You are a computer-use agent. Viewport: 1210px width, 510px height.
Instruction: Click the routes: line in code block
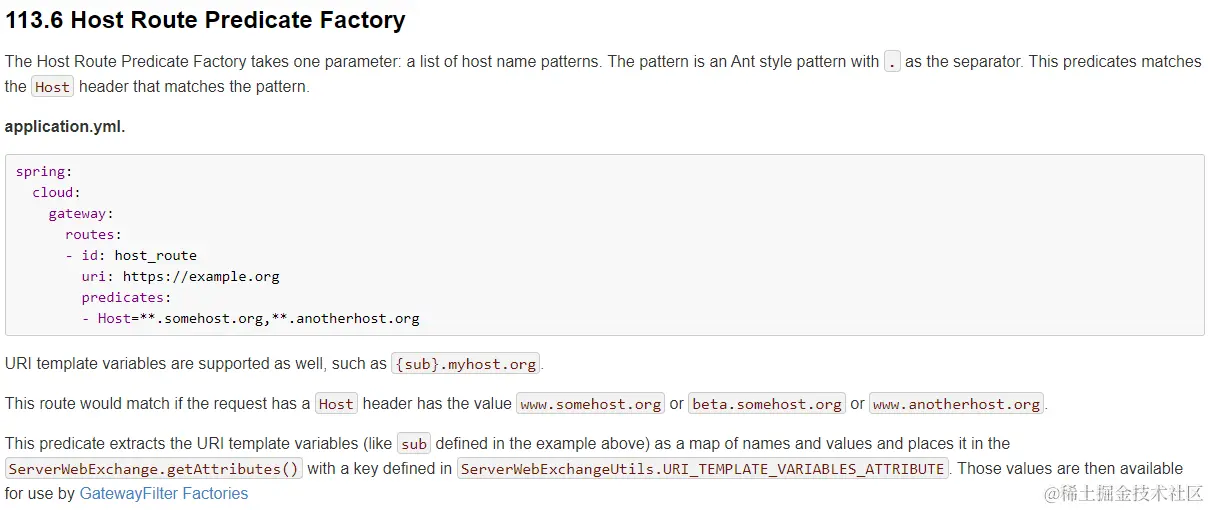pyautogui.click(x=93, y=234)
